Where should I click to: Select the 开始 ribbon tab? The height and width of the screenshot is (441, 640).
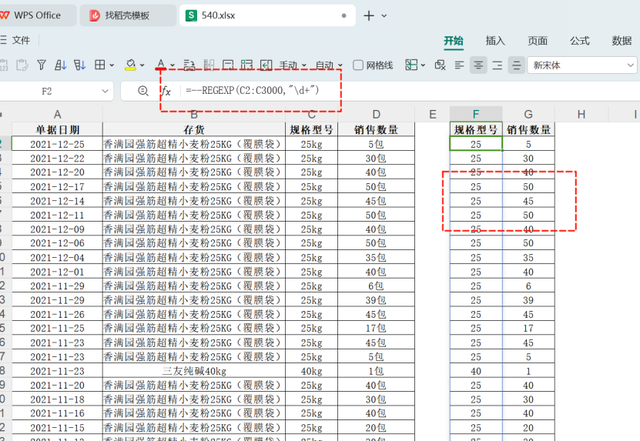click(453, 41)
